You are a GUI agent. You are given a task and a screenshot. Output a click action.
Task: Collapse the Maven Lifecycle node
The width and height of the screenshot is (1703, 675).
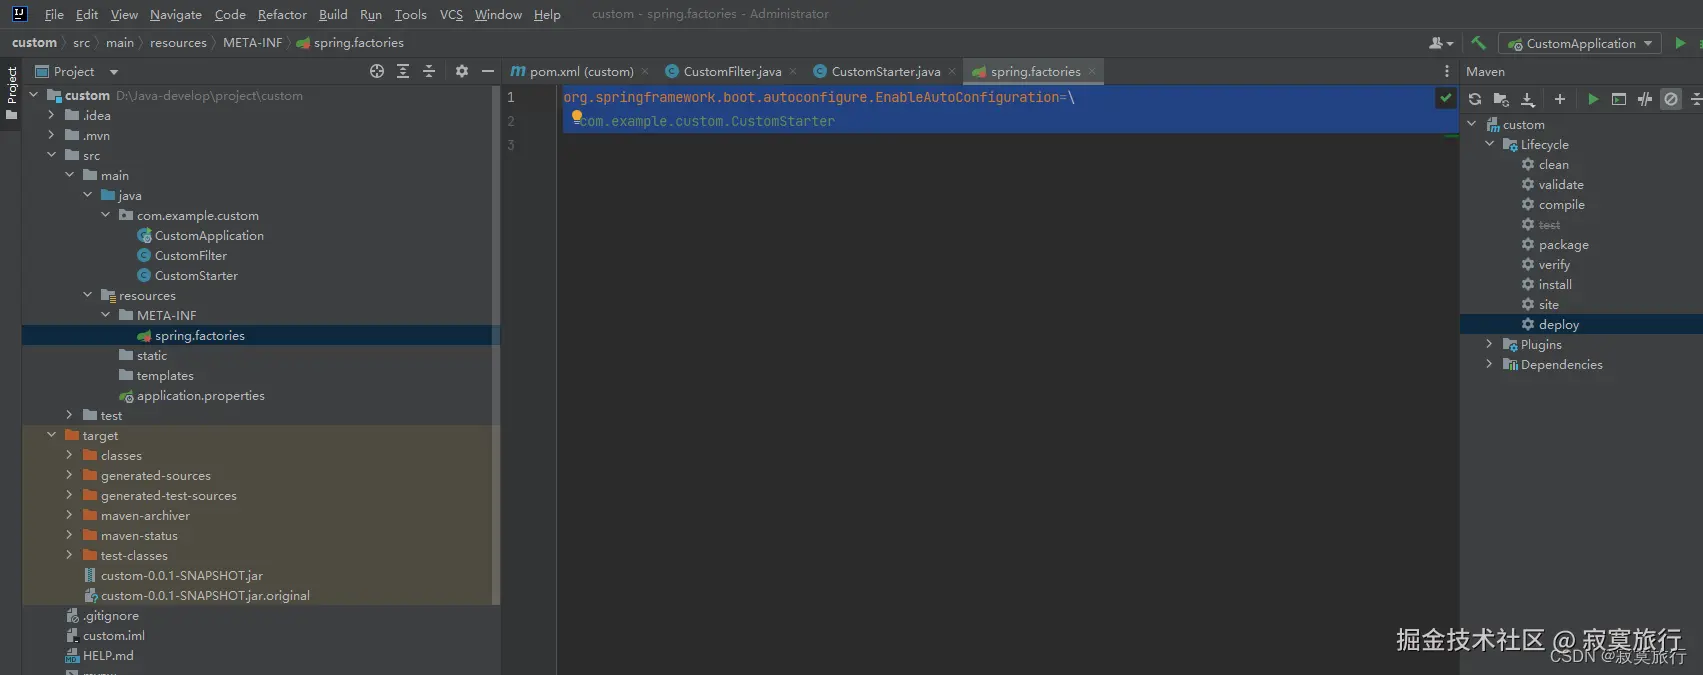pos(1489,144)
